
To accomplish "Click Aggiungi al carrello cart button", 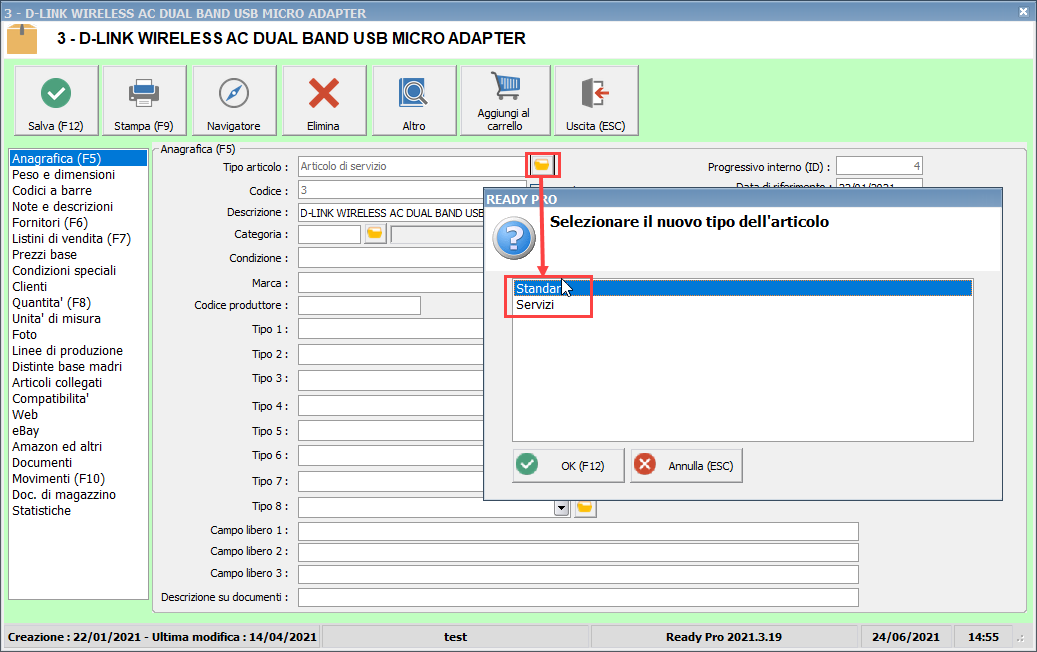I will click(x=505, y=101).
